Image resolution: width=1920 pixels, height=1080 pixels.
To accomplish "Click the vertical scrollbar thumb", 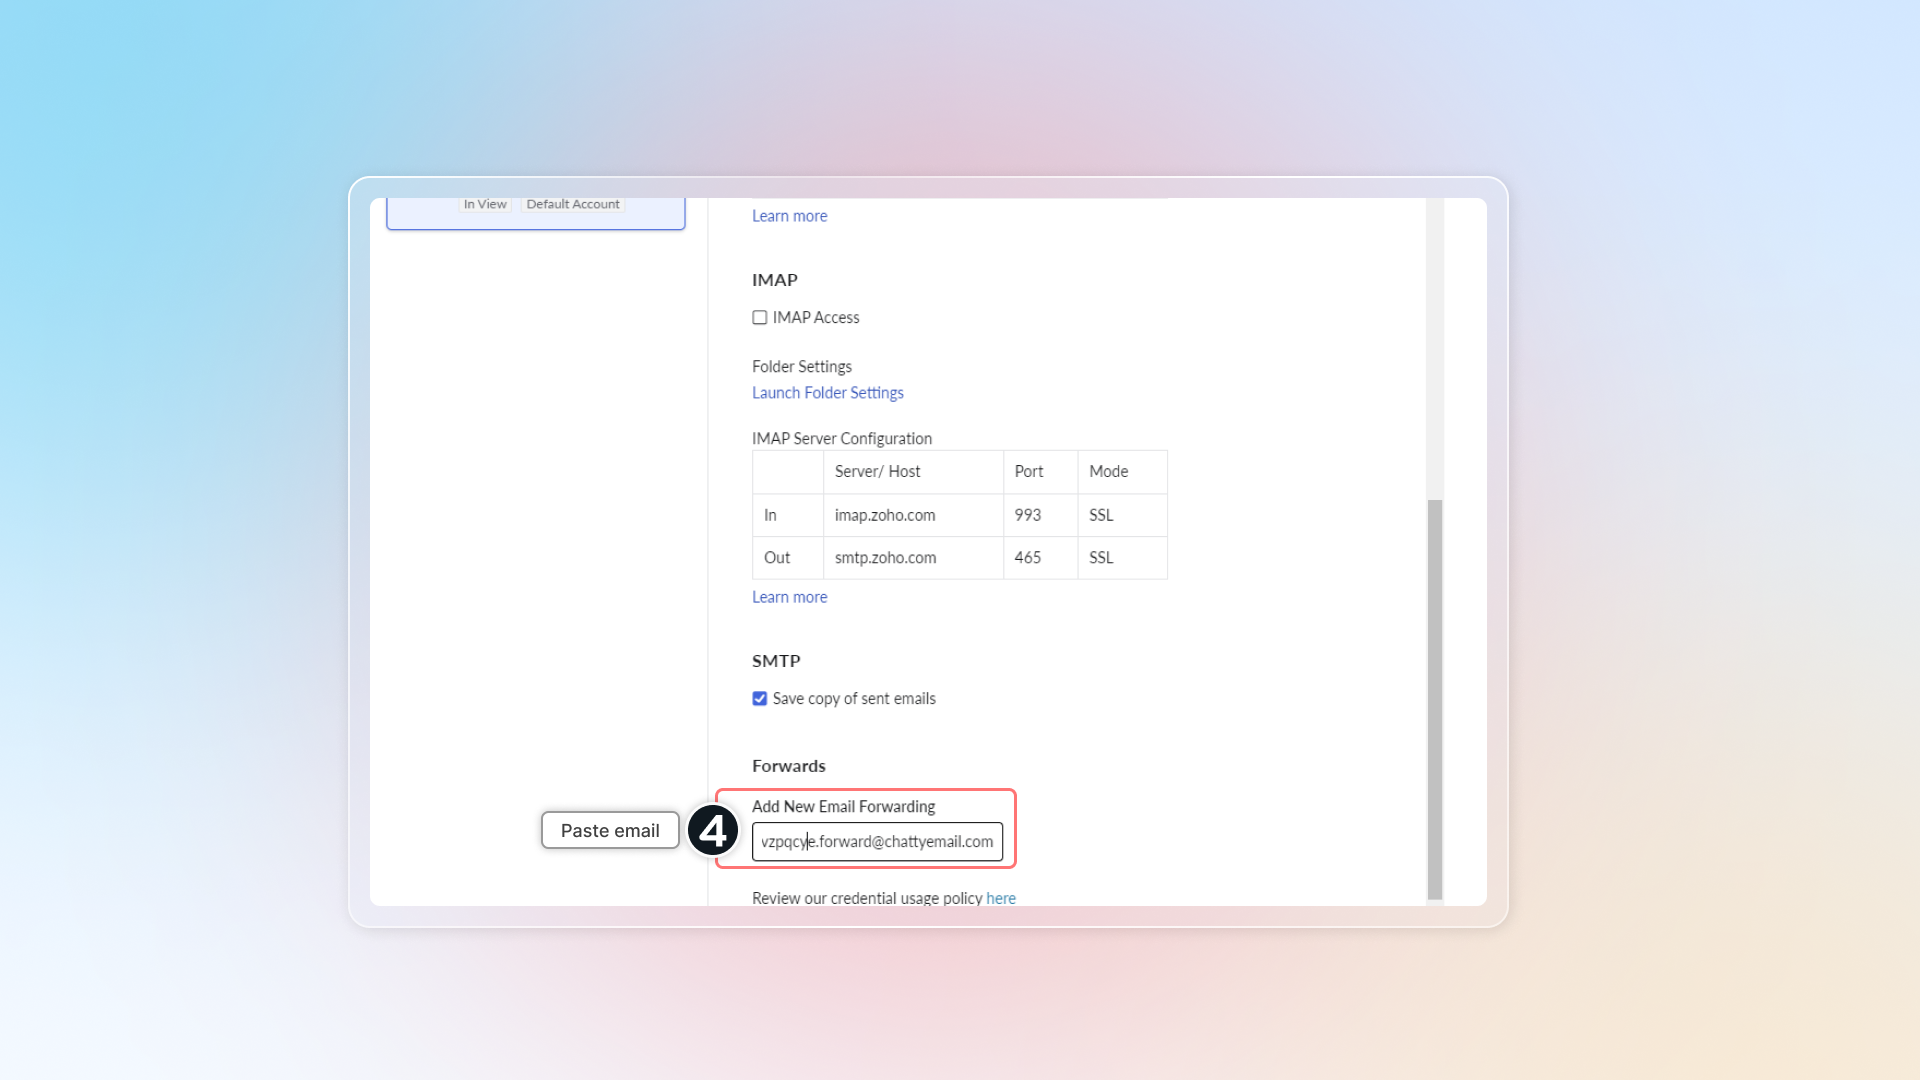I will coord(1435,698).
